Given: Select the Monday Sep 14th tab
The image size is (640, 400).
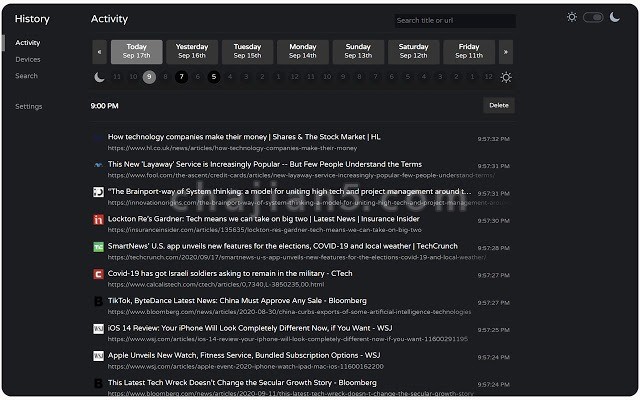Looking at the screenshot, I should click(303, 52).
